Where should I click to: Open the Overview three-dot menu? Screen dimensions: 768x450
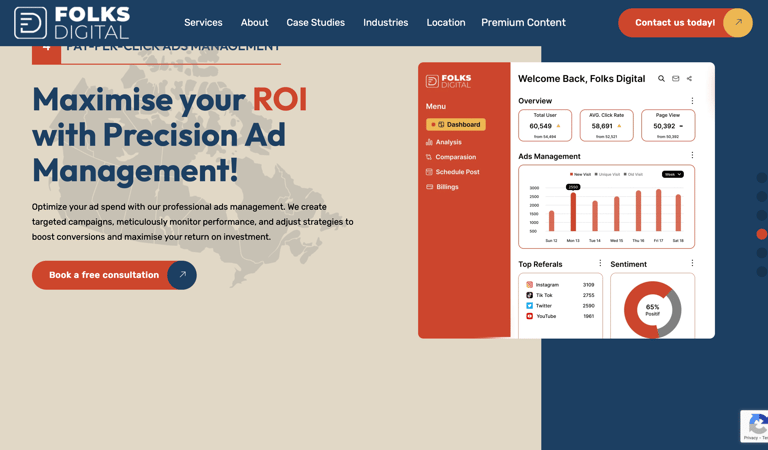coord(692,101)
